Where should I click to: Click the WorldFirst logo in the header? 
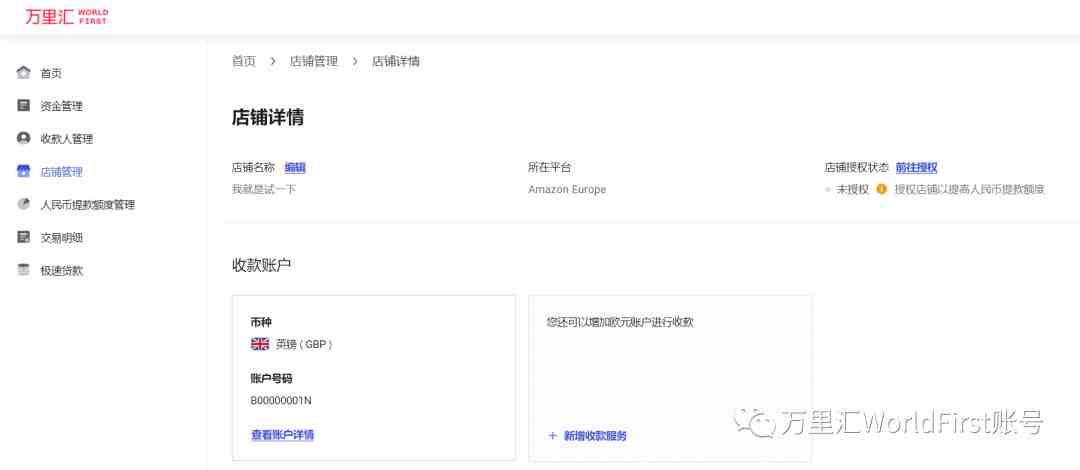pyautogui.click(x=66, y=17)
